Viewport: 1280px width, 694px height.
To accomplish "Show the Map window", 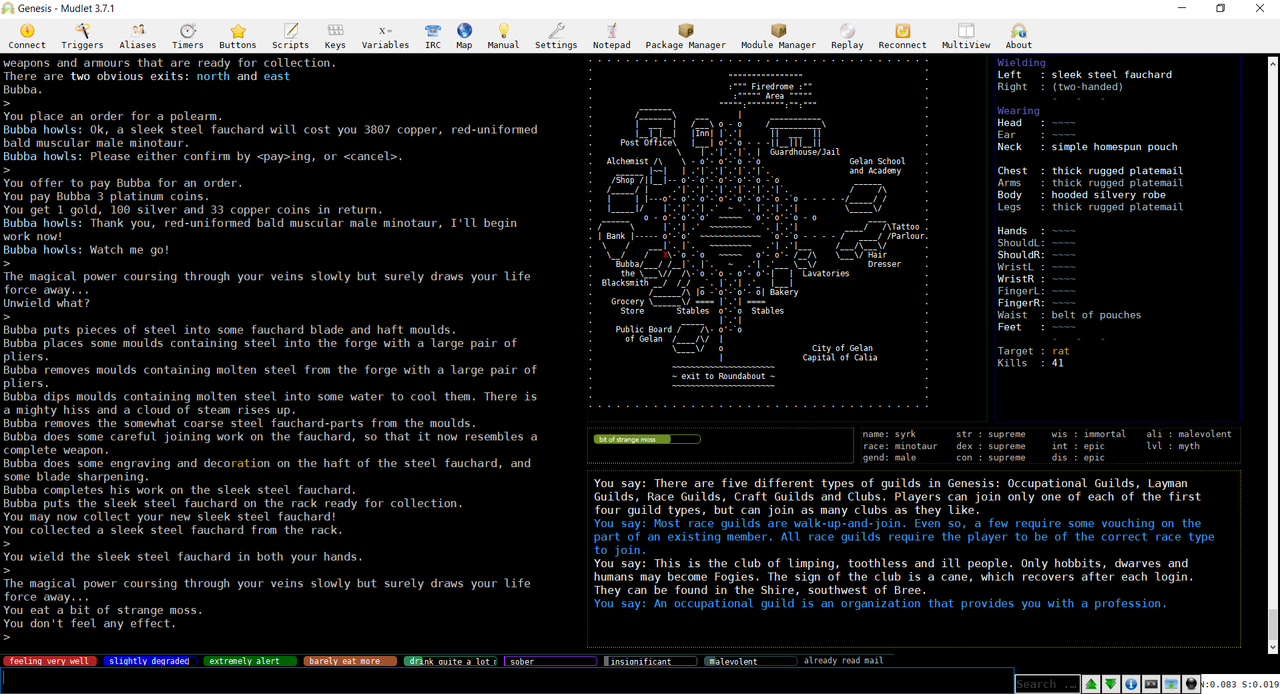I will 464,36.
